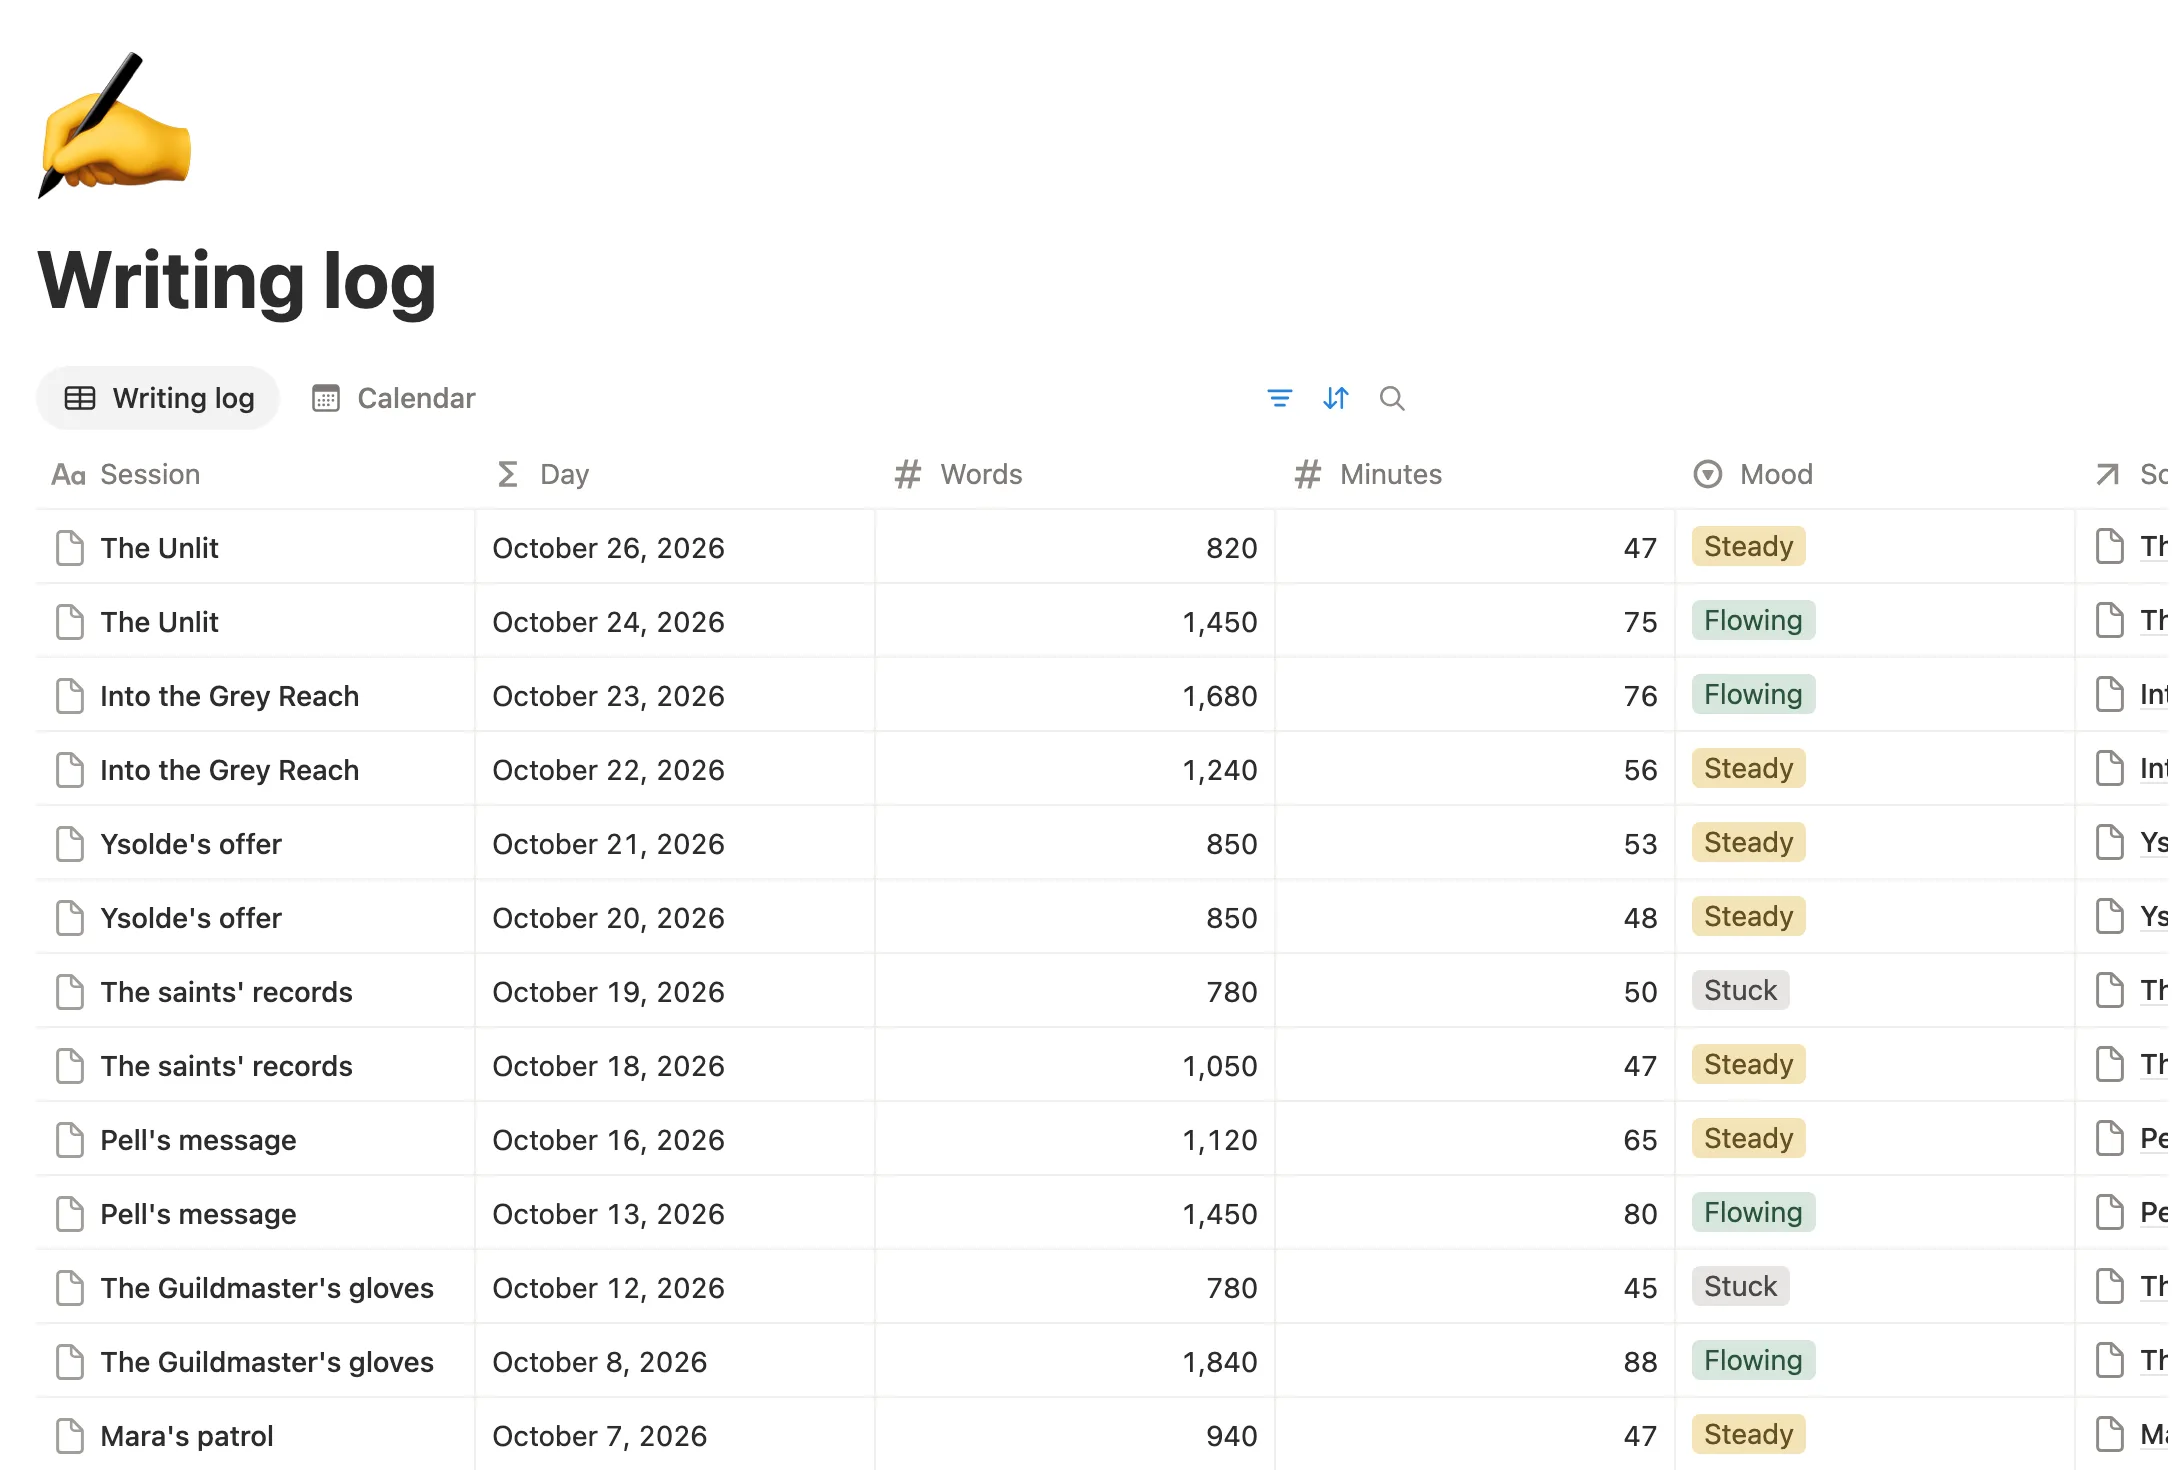Open The saints' records, October 18 session
The width and height of the screenshot is (2180, 1470).
coord(226,1066)
